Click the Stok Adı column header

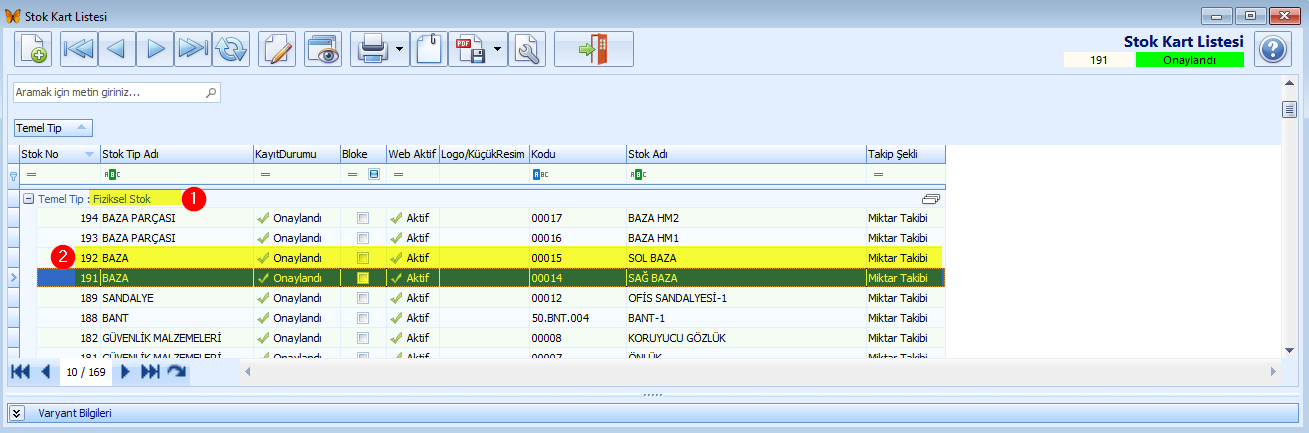[745, 154]
